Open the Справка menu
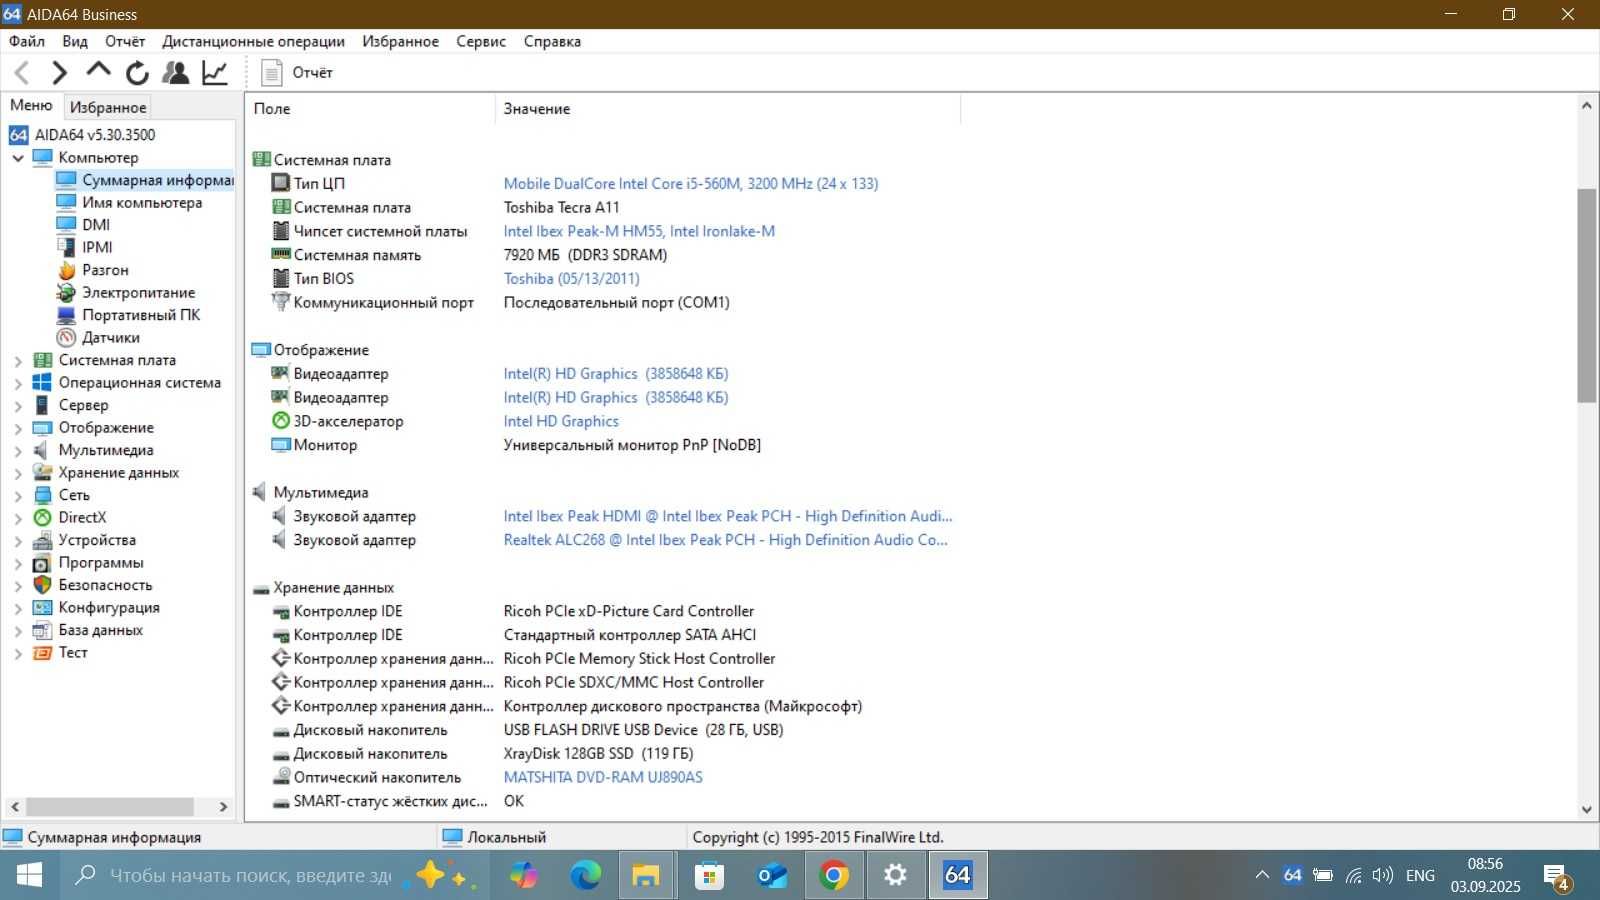Viewport: 1600px width, 900px height. 552,41
